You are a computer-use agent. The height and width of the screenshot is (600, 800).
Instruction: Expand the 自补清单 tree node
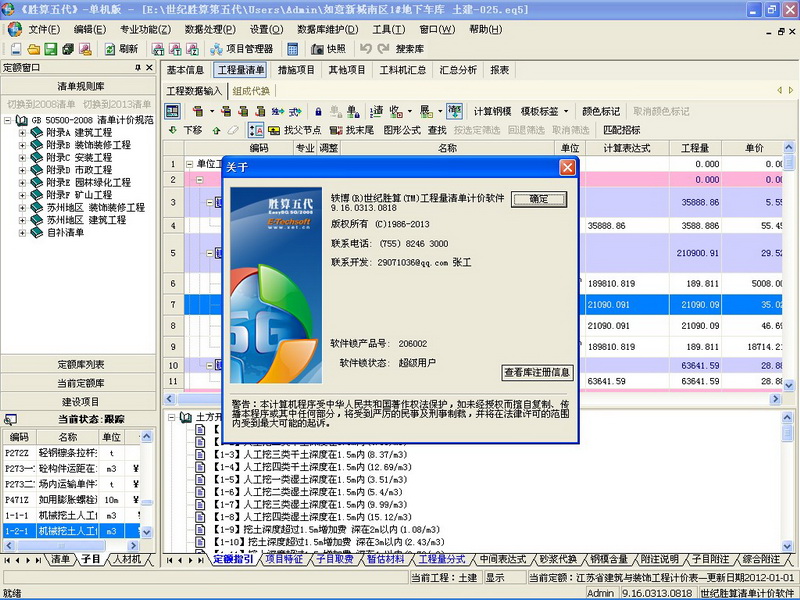coord(22,233)
